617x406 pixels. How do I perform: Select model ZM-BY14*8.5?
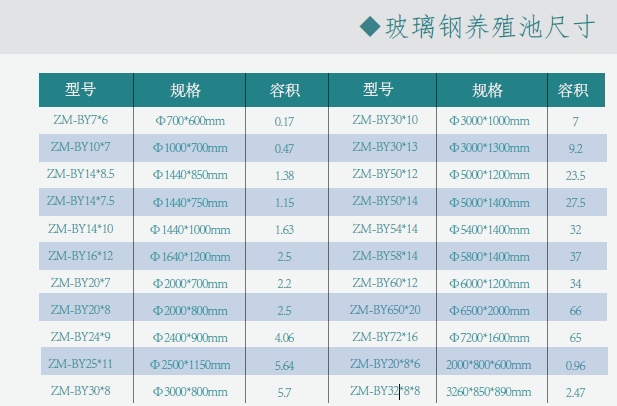(x=81, y=174)
